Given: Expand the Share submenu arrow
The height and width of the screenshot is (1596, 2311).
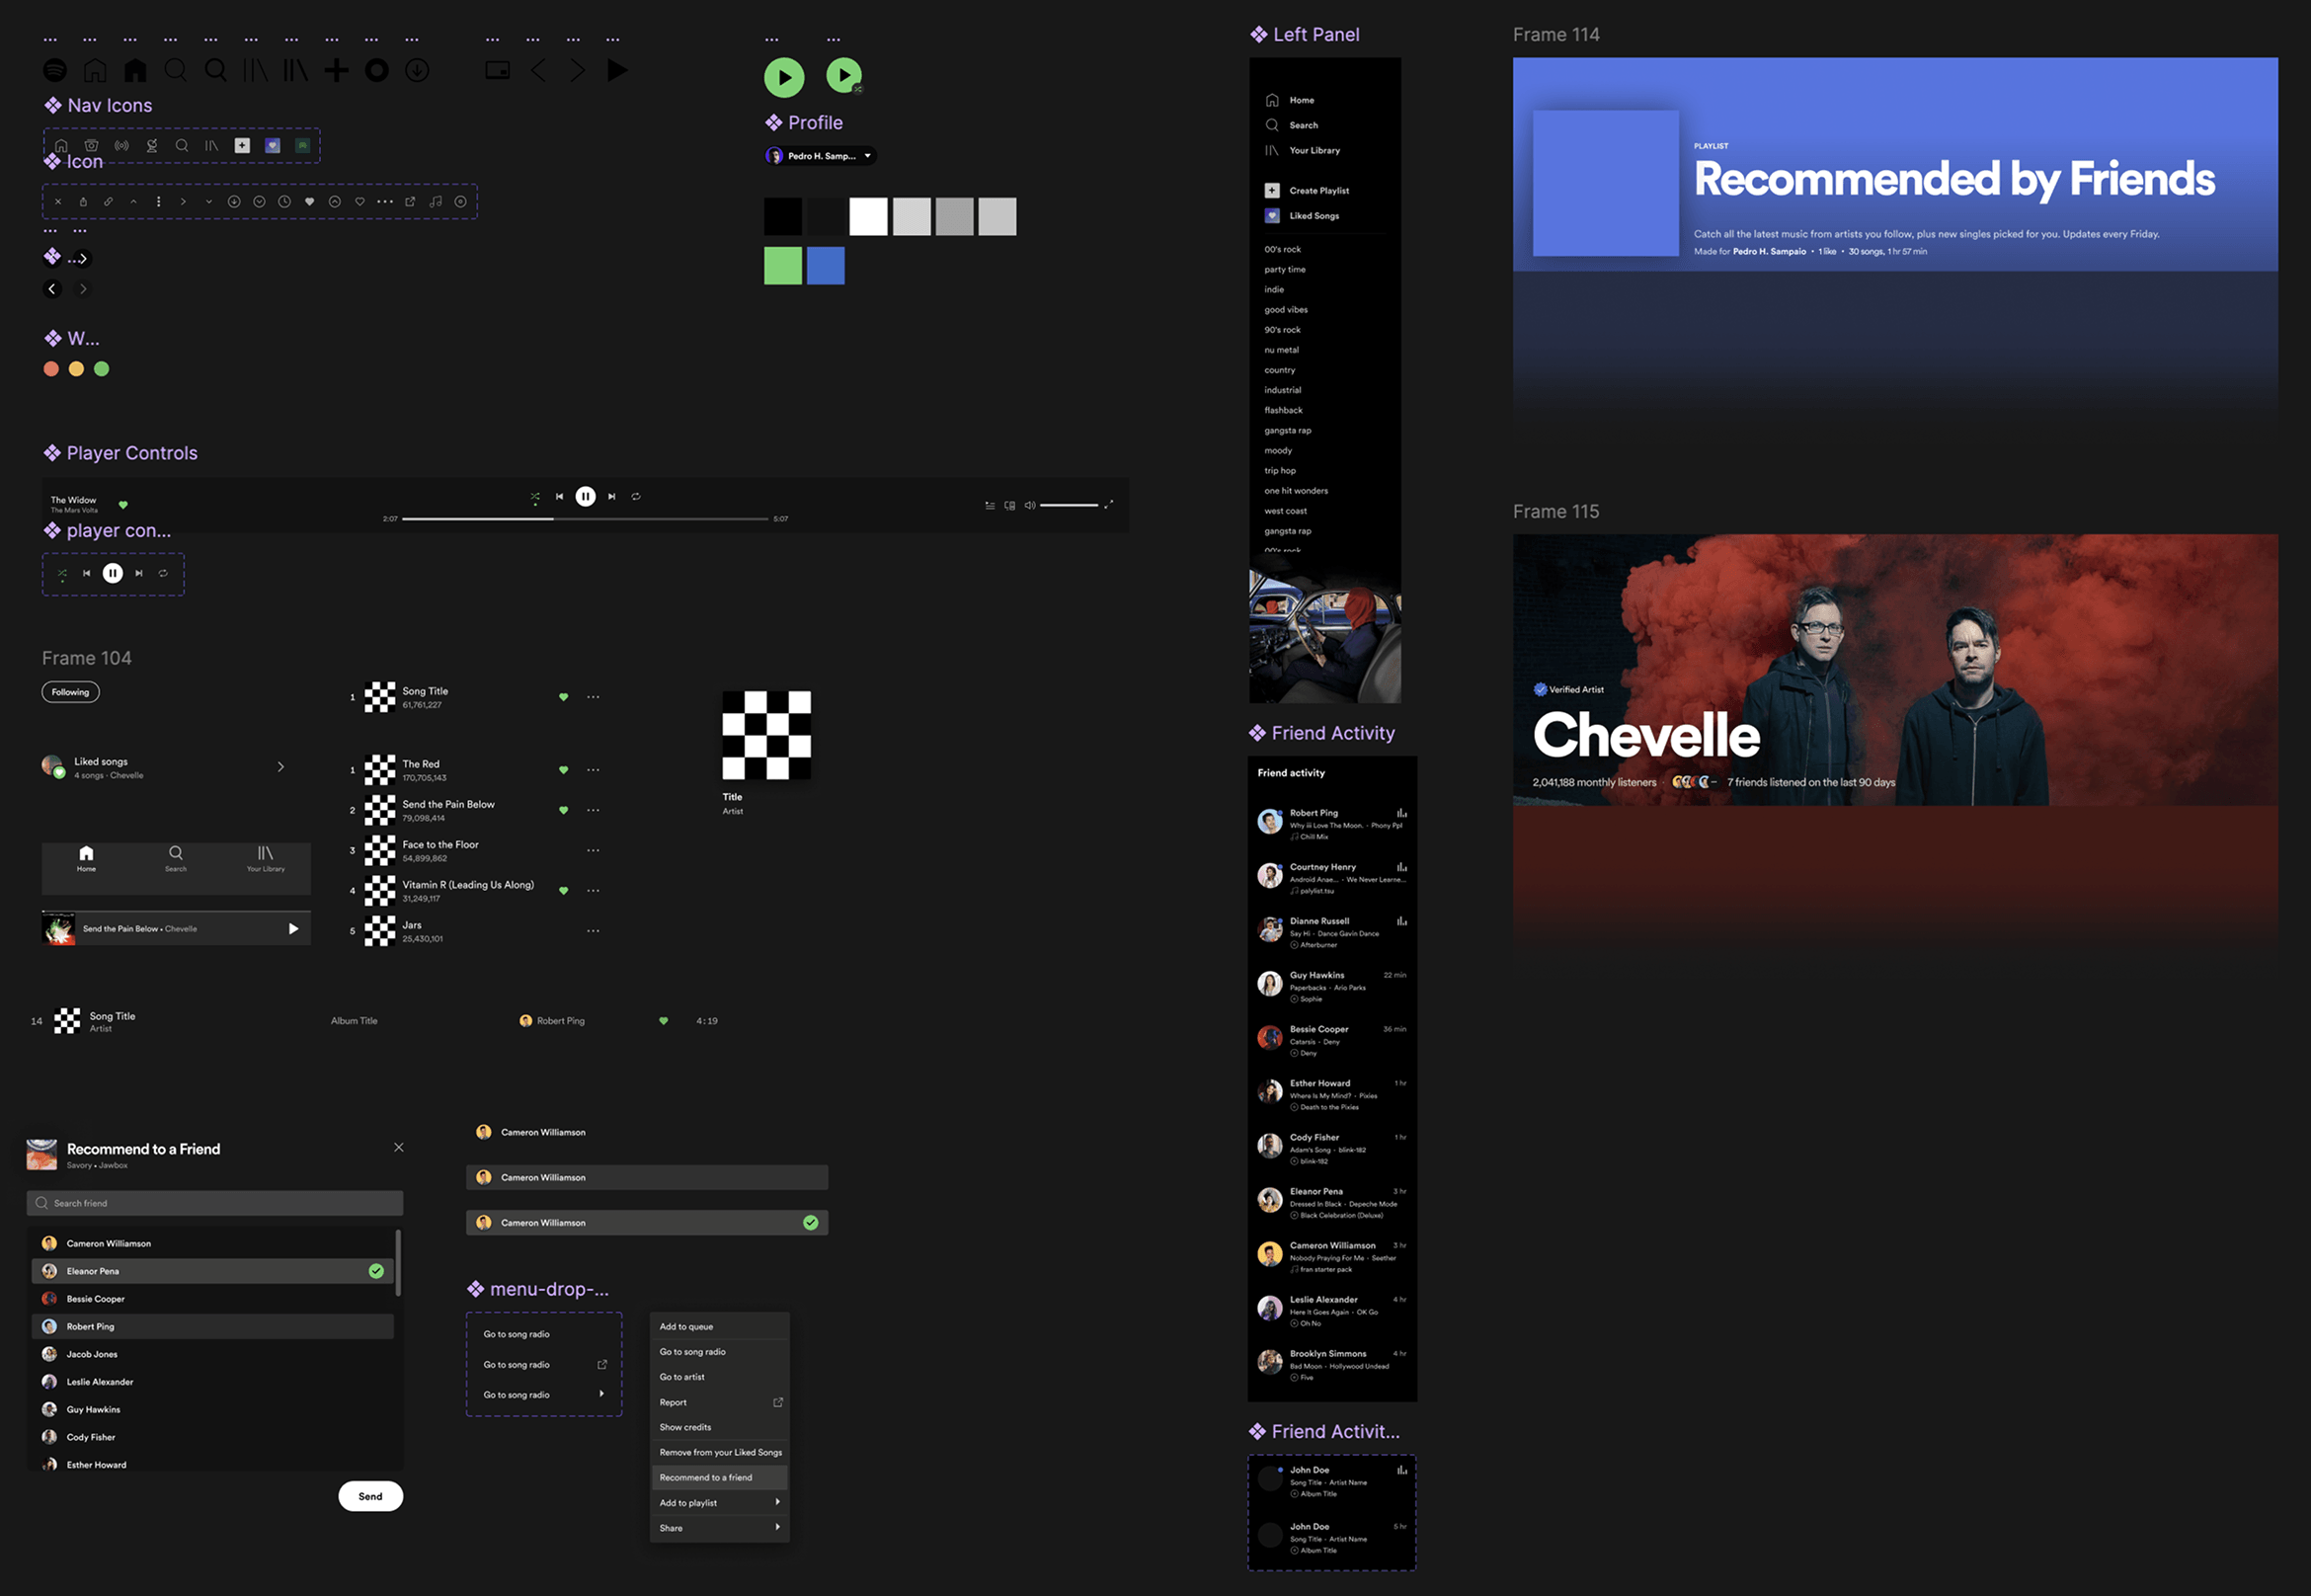Looking at the screenshot, I should [x=778, y=1527].
